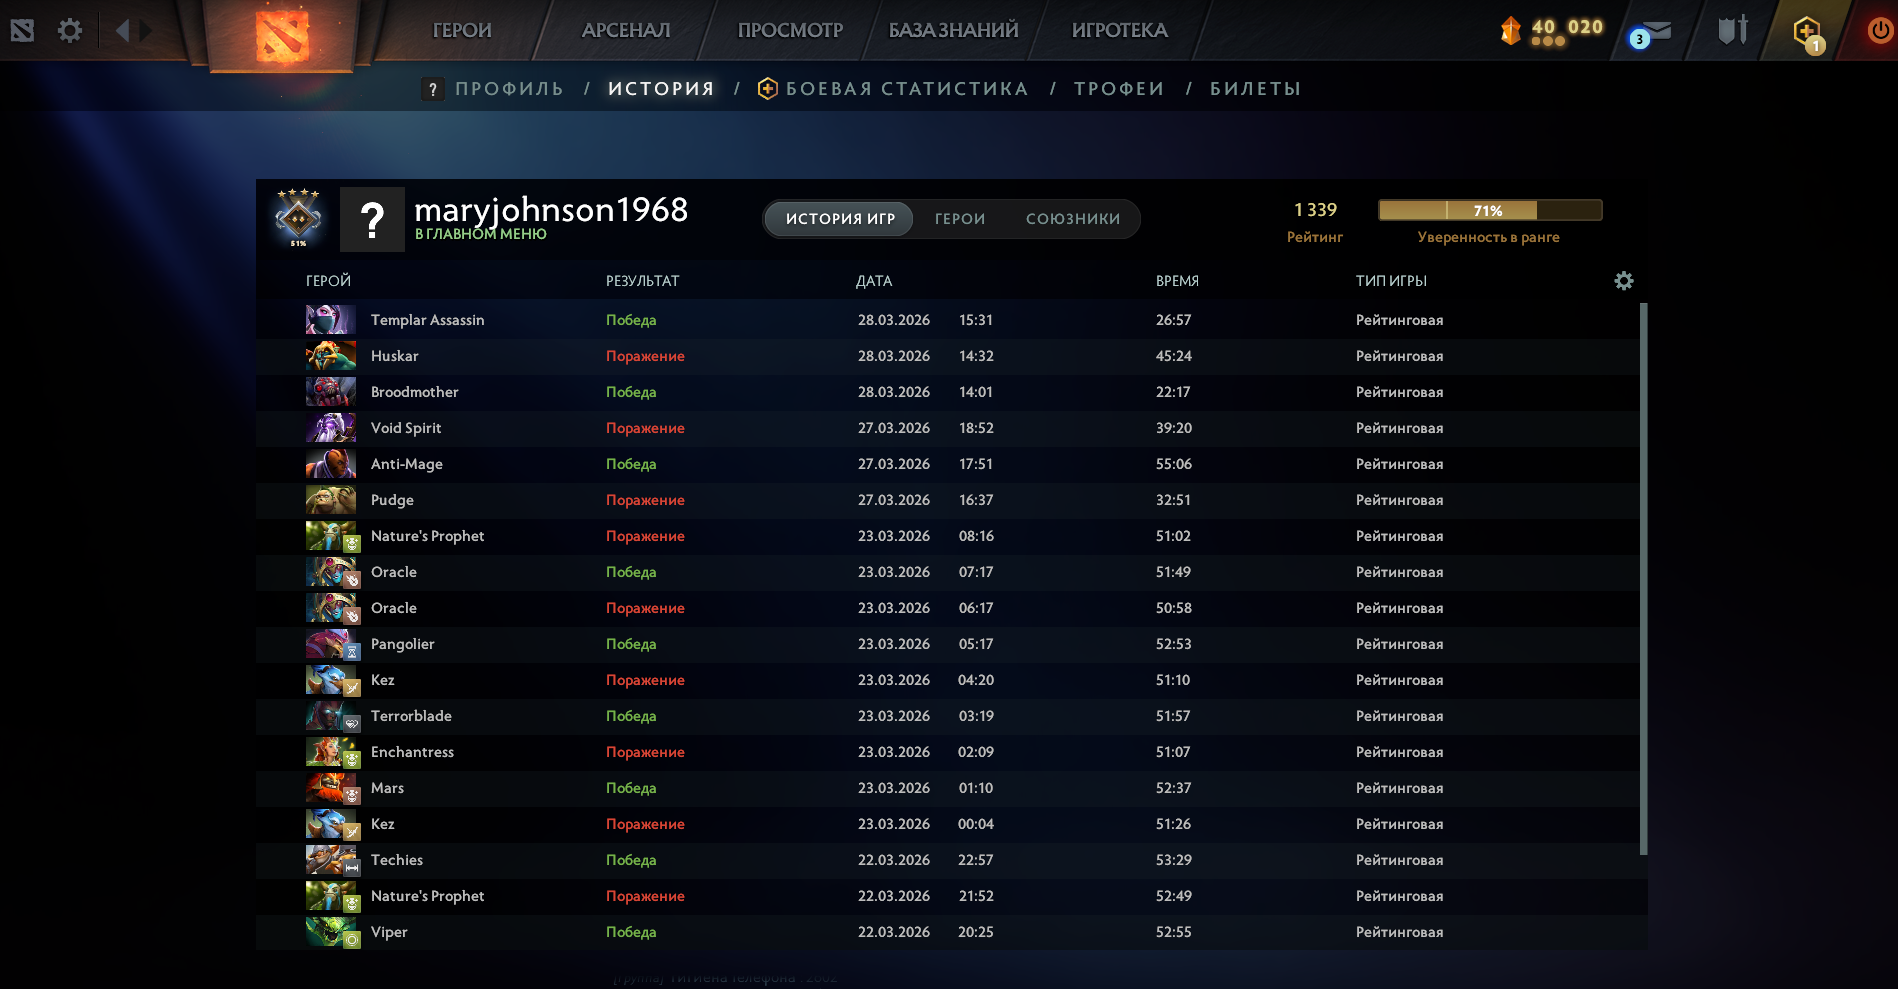Viewport: 1898px width, 989px height.
Task: Click the shards currency icon
Action: click(1510, 30)
